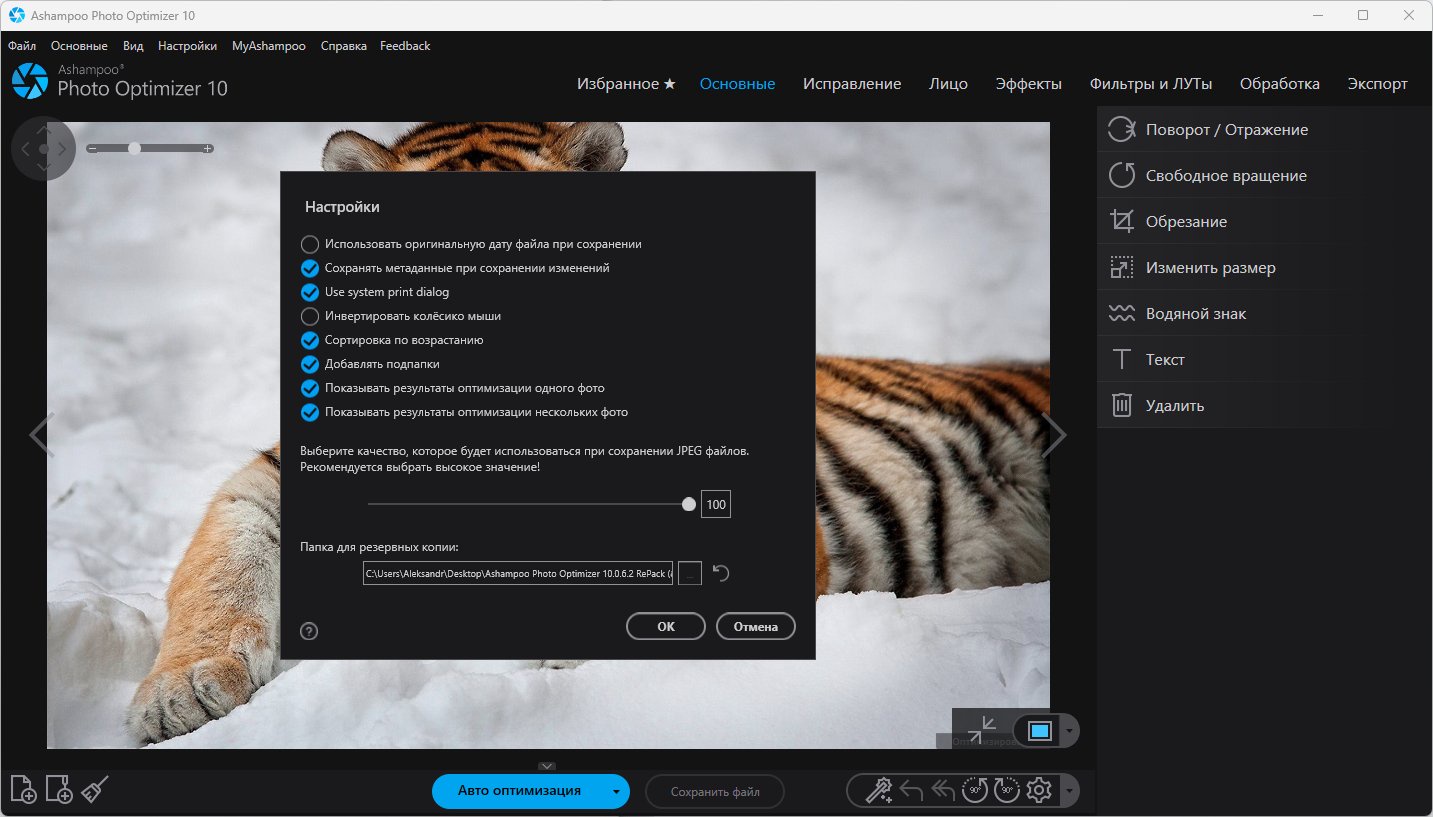This screenshot has height=817, width=1433.
Task: Click the magic wand optimize icon
Action: click(x=878, y=791)
